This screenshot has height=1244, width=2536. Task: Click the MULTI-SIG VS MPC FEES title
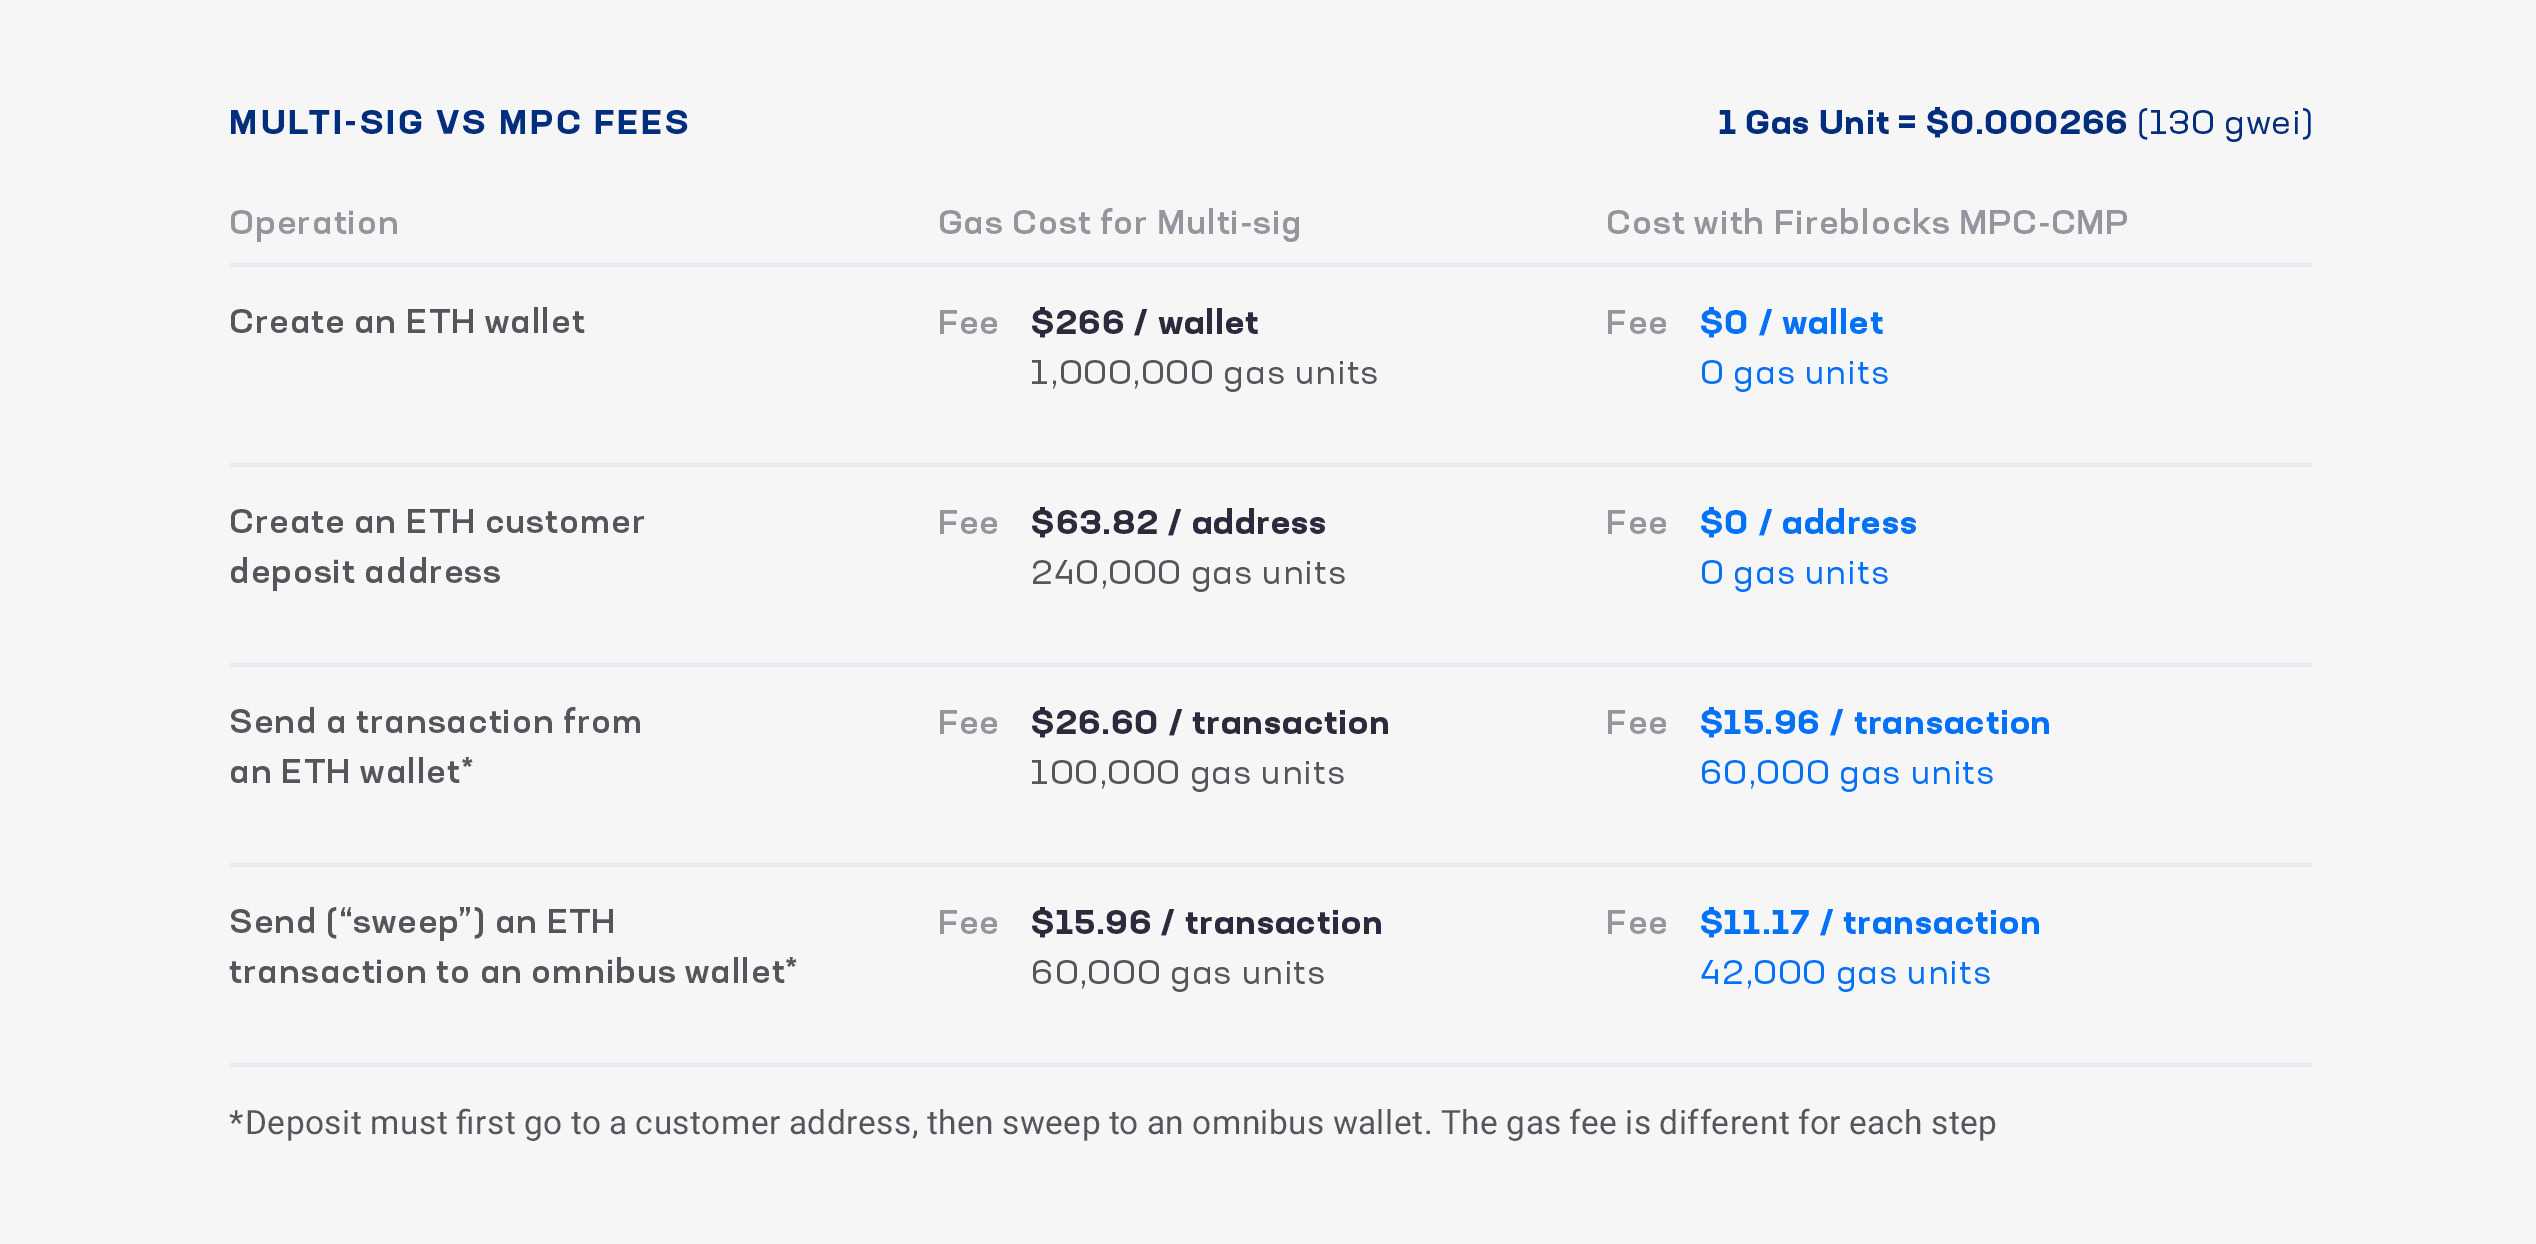click(459, 122)
